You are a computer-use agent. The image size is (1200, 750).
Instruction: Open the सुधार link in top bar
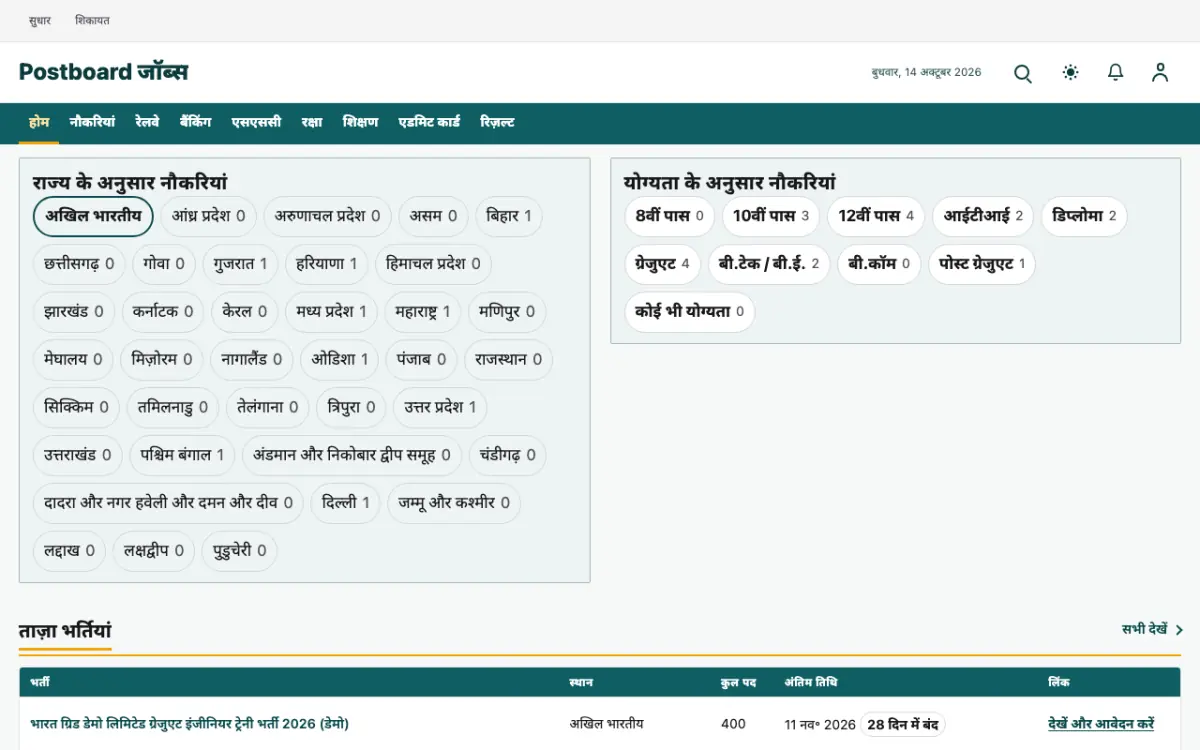point(40,20)
